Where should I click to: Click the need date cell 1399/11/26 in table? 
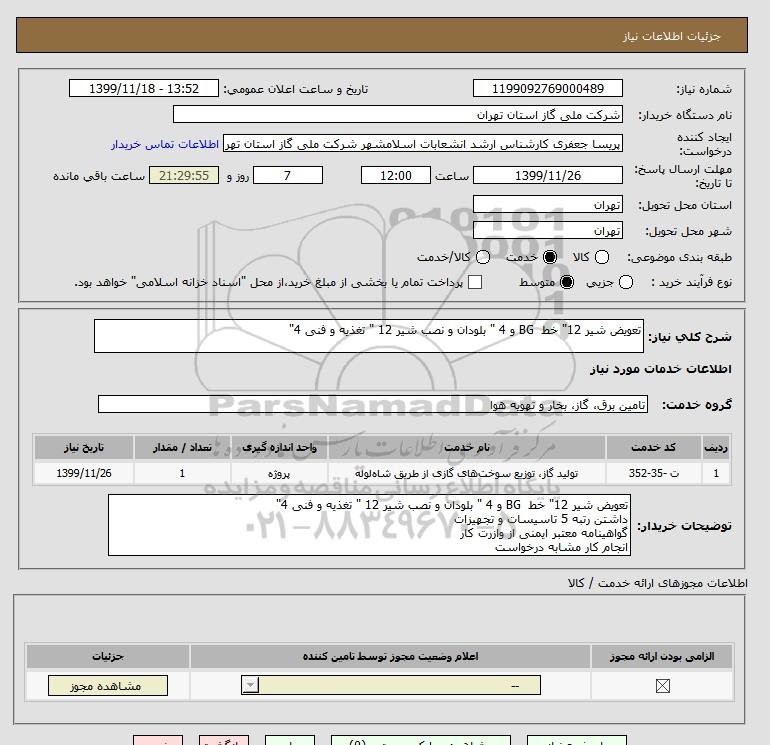pos(84,473)
